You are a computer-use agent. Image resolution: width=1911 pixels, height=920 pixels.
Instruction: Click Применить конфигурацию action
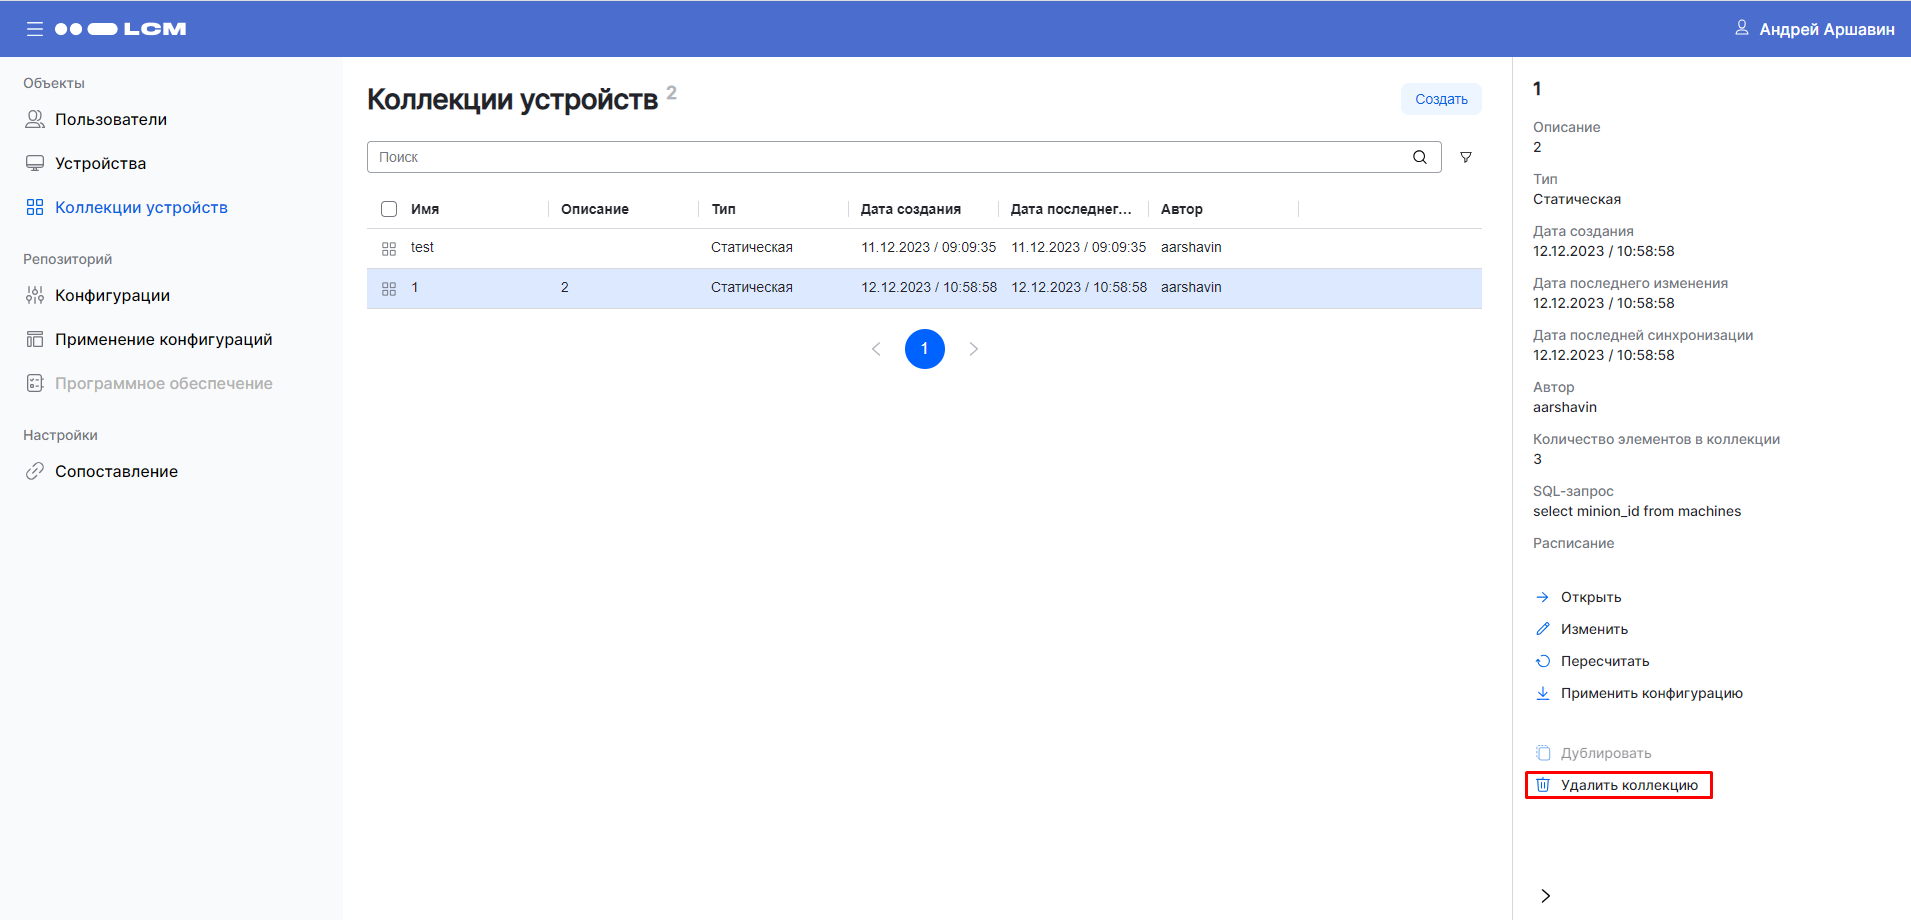coord(1651,693)
